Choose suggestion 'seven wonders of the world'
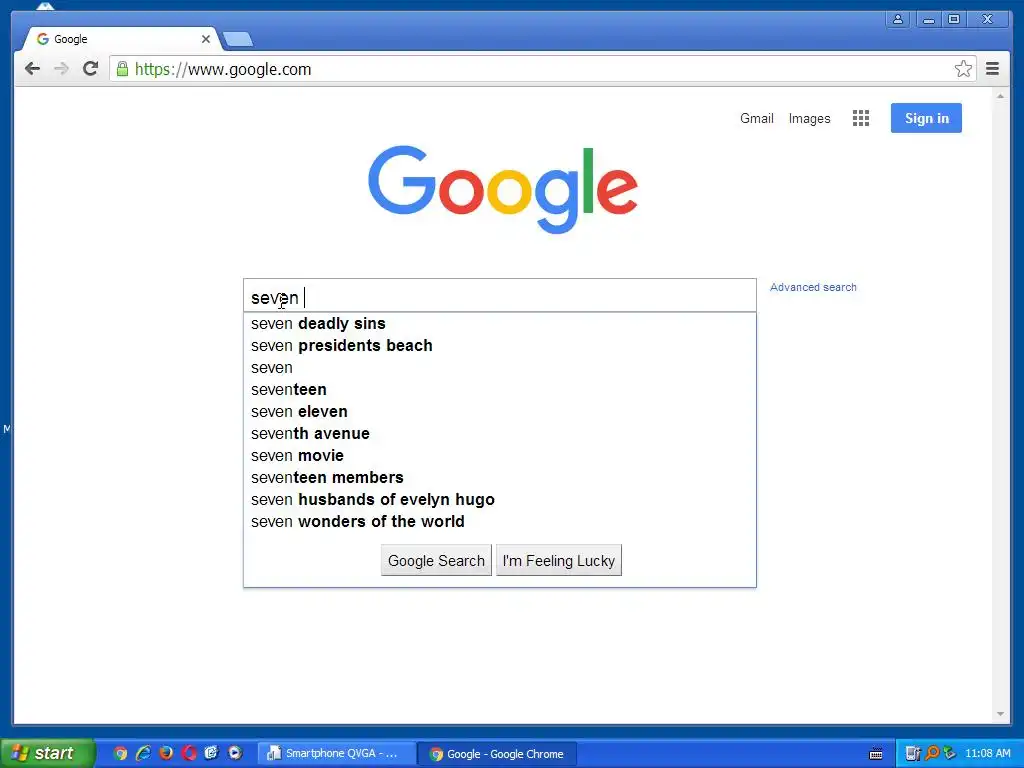 pyautogui.click(x=500, y=522)
